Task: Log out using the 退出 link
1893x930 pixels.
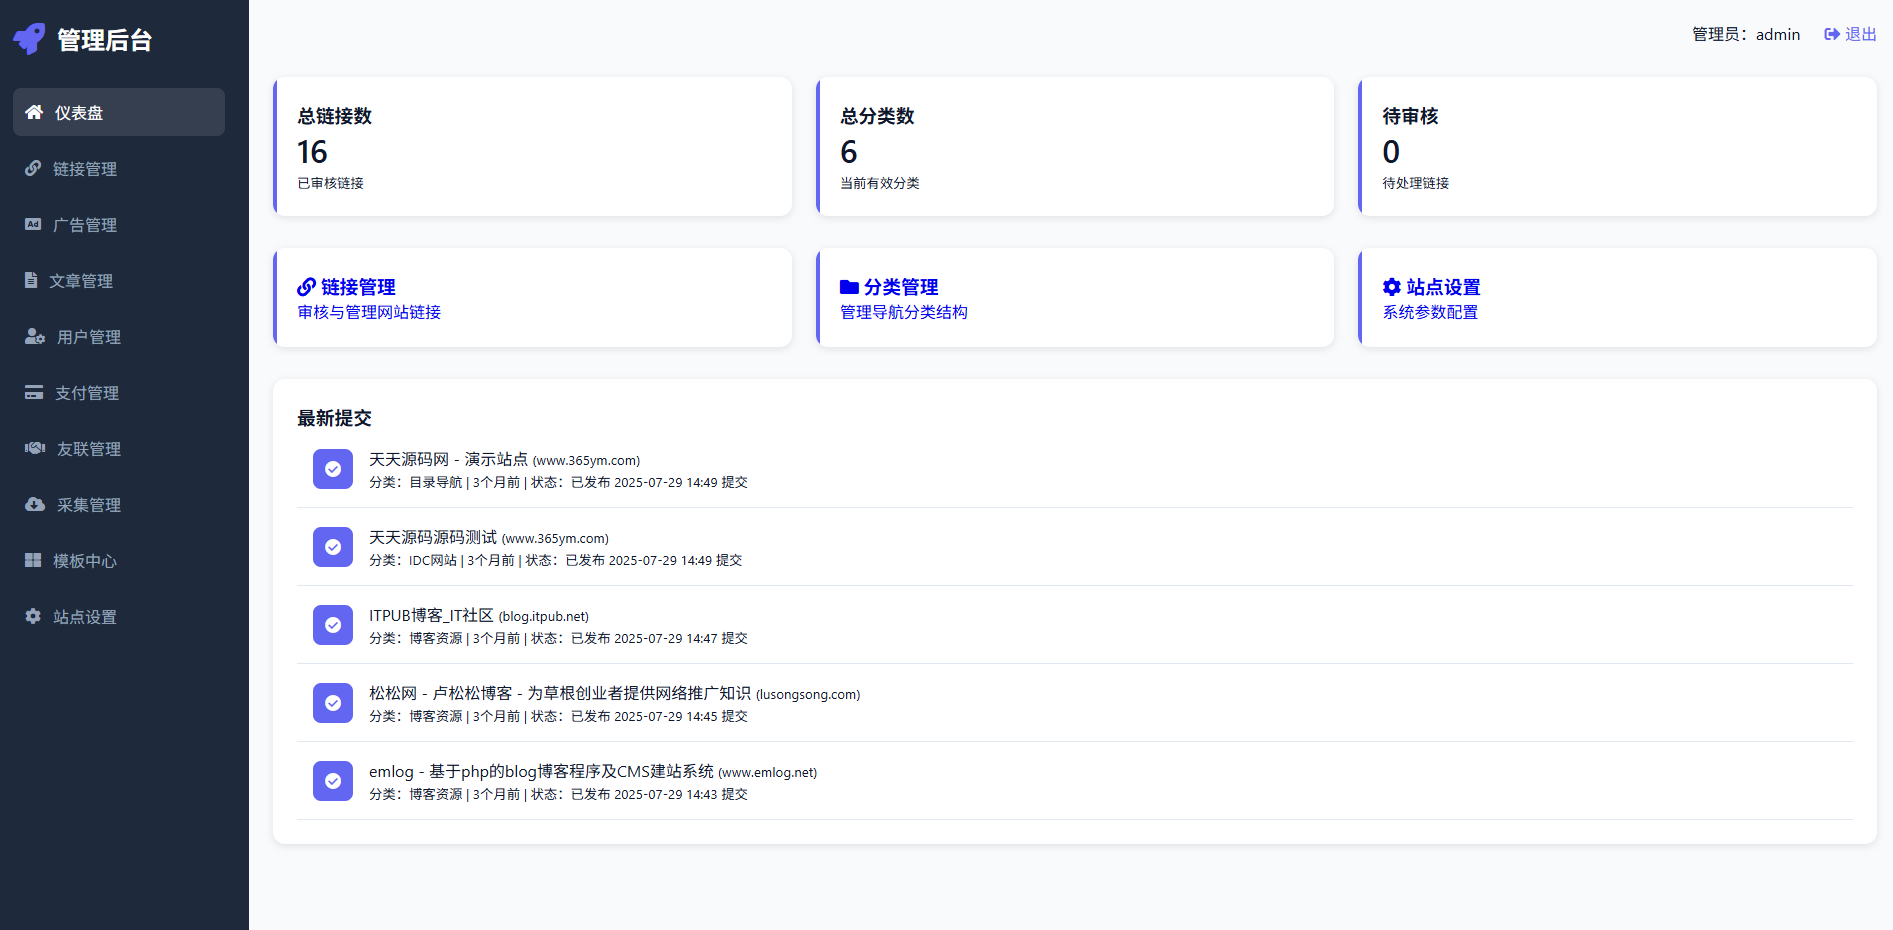Action: (x=1850, y=34)
